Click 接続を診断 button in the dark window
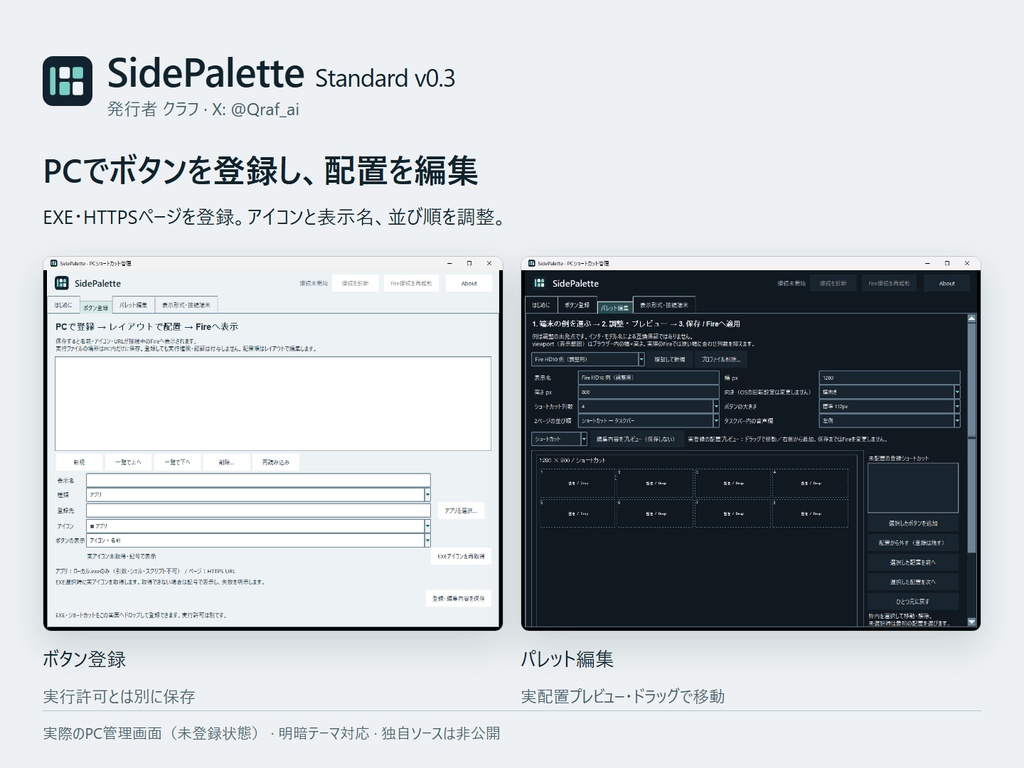The image size is (1024, 768). pos(833,283)
